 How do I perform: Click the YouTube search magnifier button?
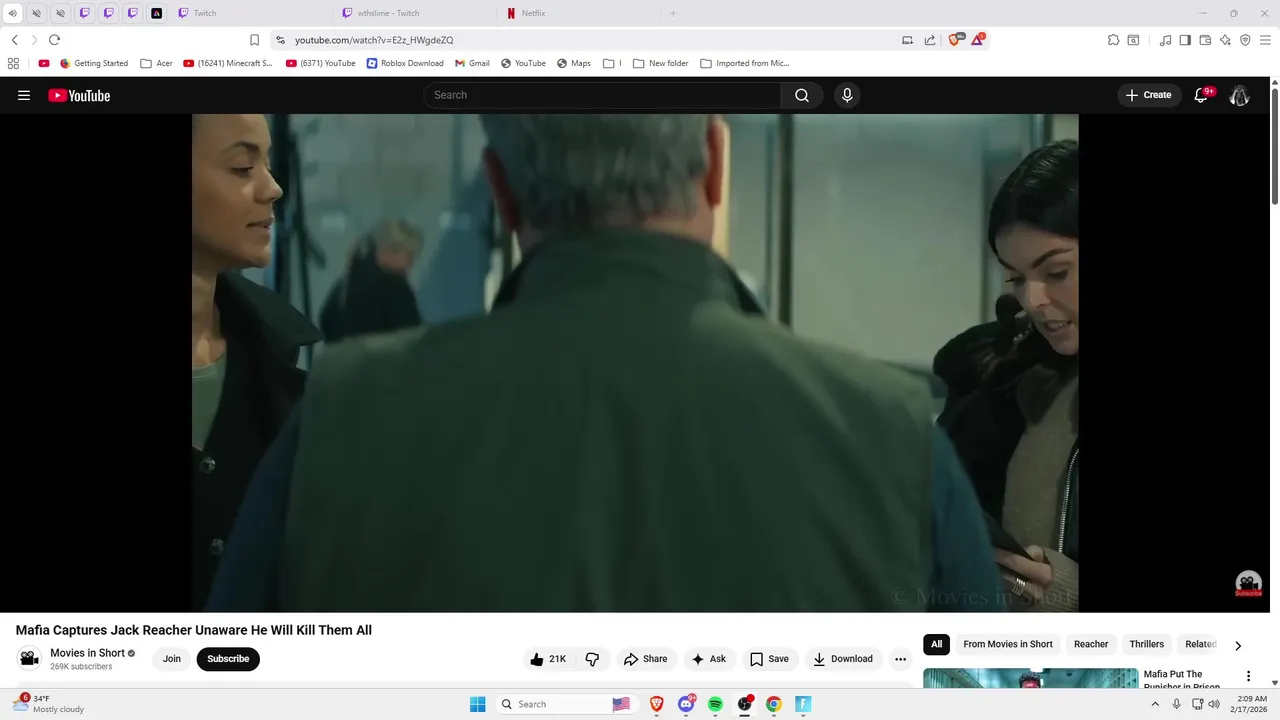[802, 95]
